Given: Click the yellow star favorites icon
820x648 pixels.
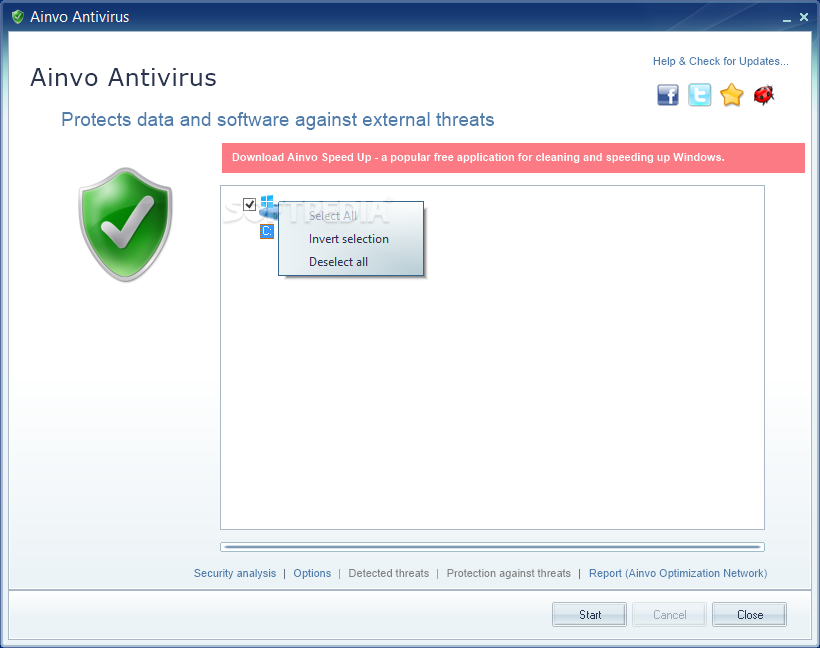Looking at the screenshot, I should [732, 95].
